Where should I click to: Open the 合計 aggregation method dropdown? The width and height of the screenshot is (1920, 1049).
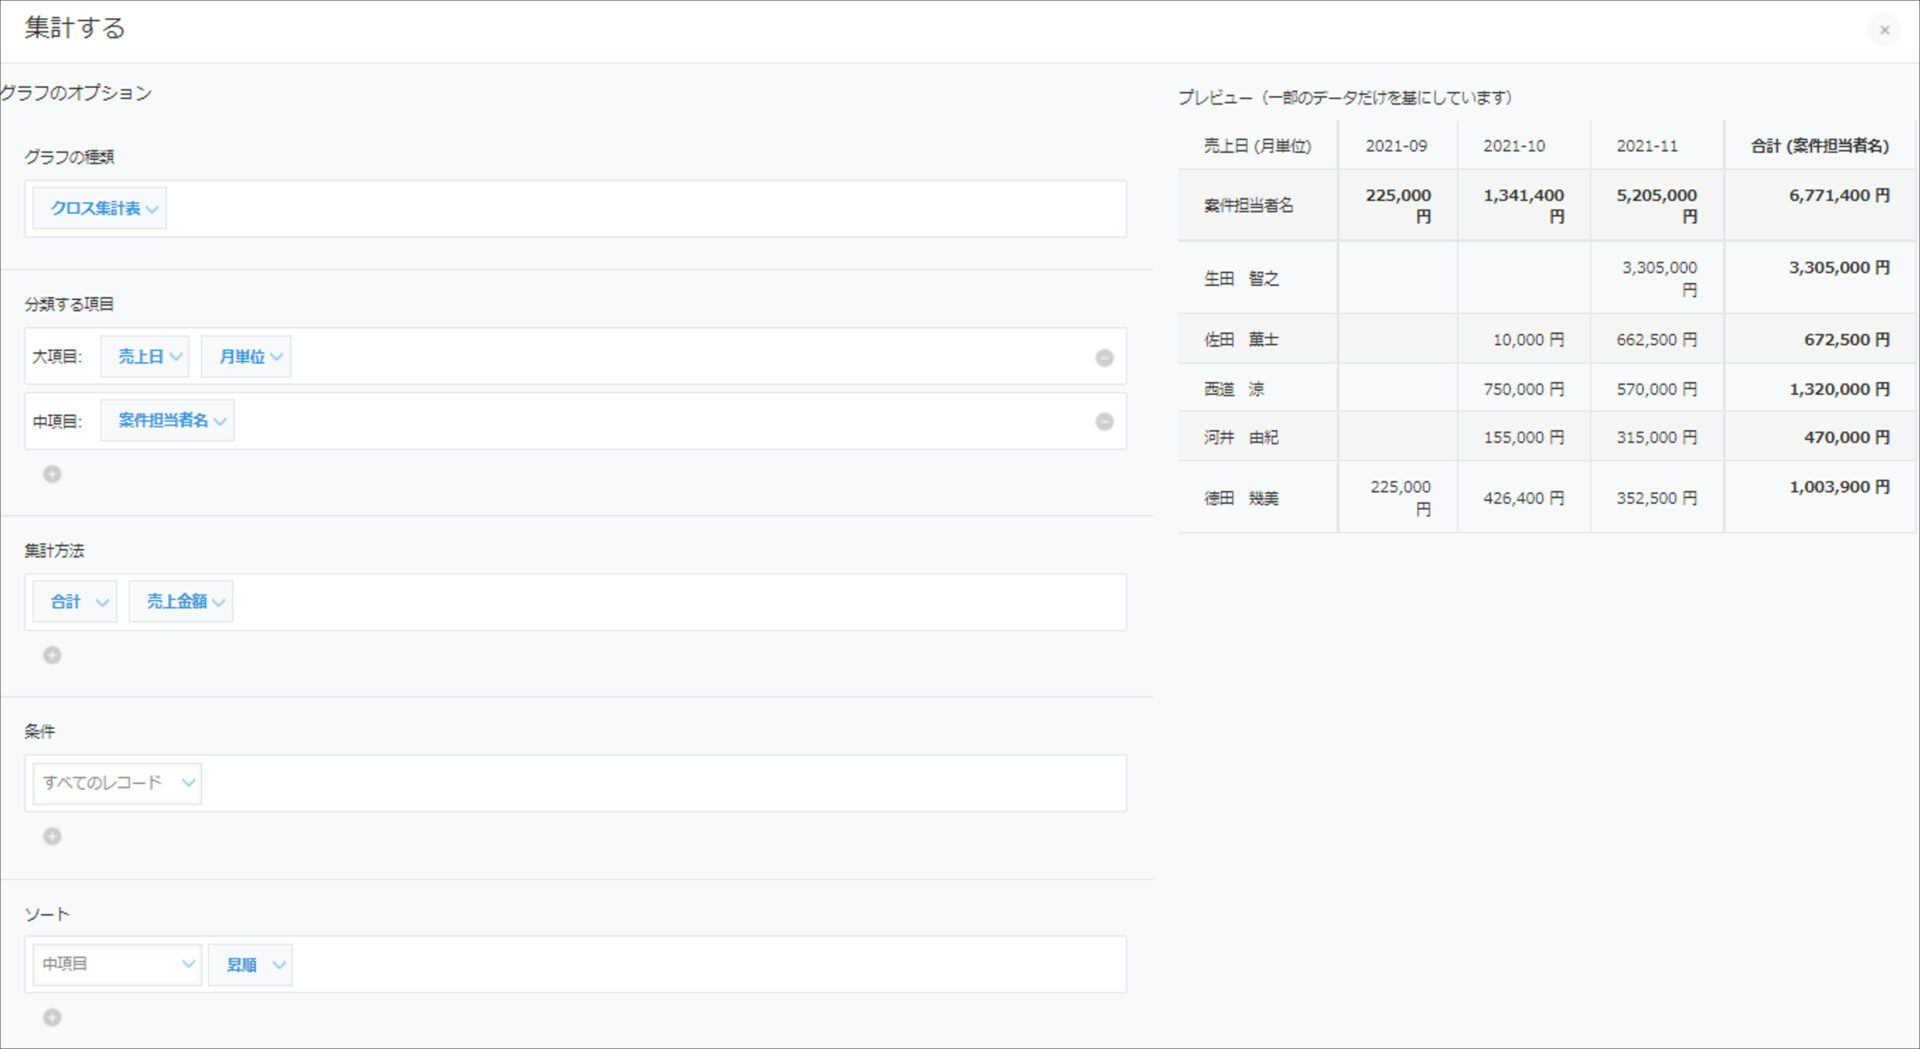[x=75, y=601]
